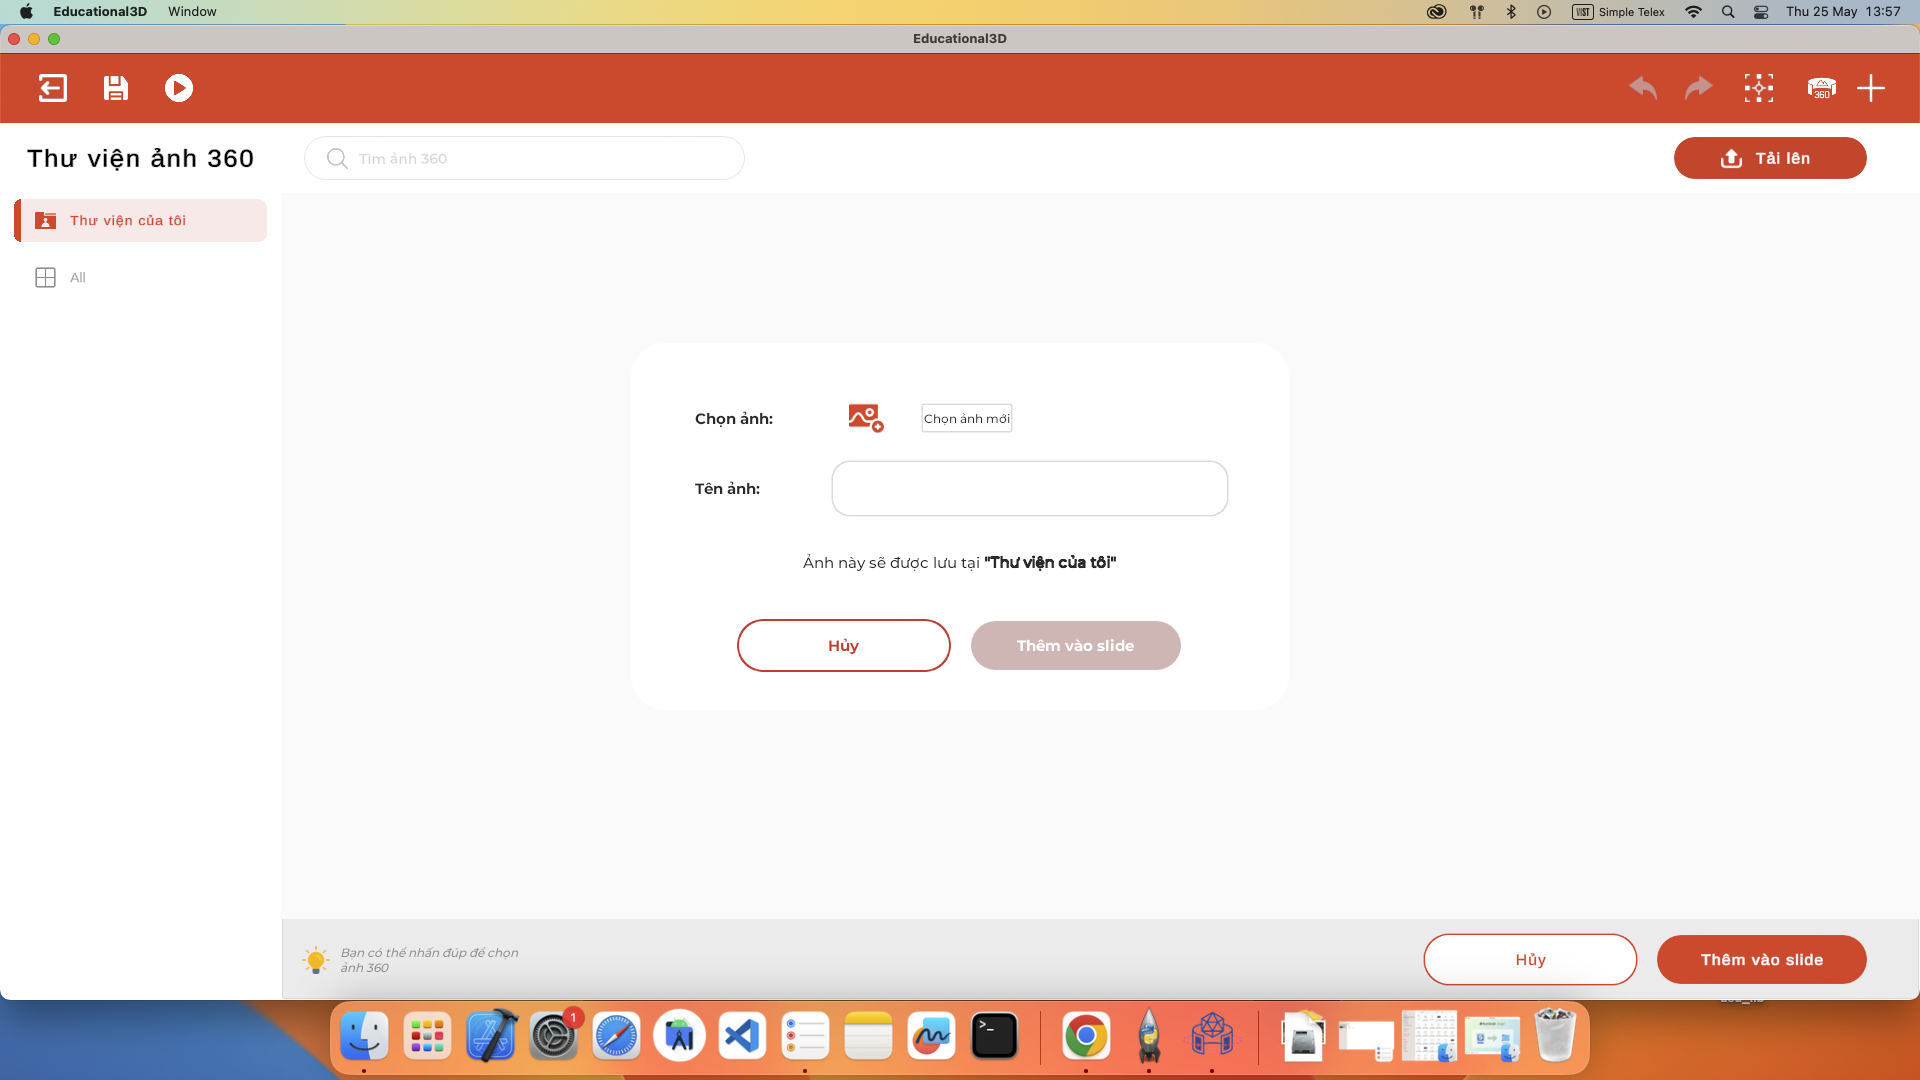Click the exit/back arrow icon in toolbar
This screenshot has height=1080, width=1920.
[53, 88]
